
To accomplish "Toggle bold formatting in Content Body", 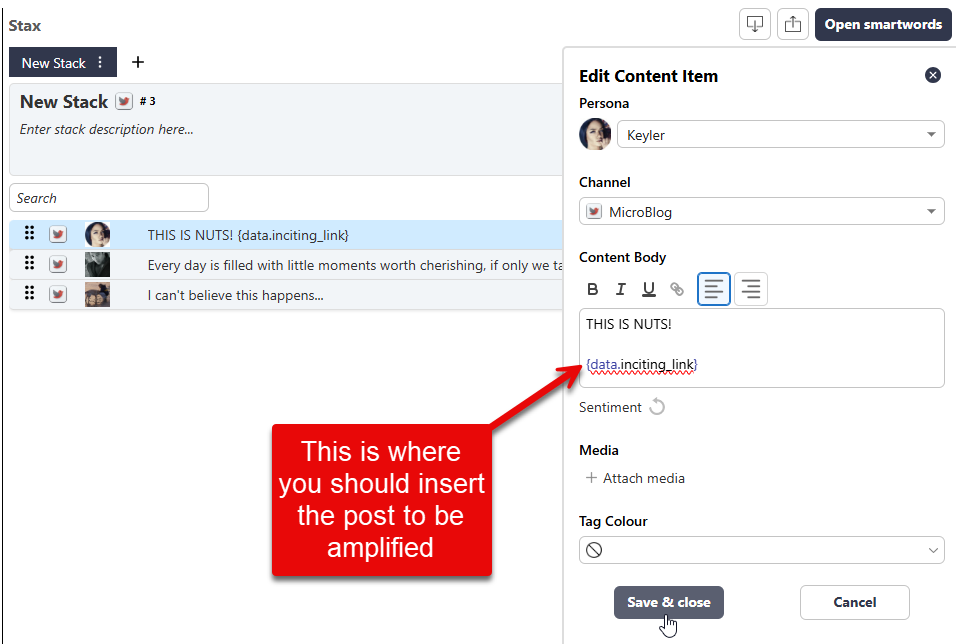I will (x=593, y=289).
